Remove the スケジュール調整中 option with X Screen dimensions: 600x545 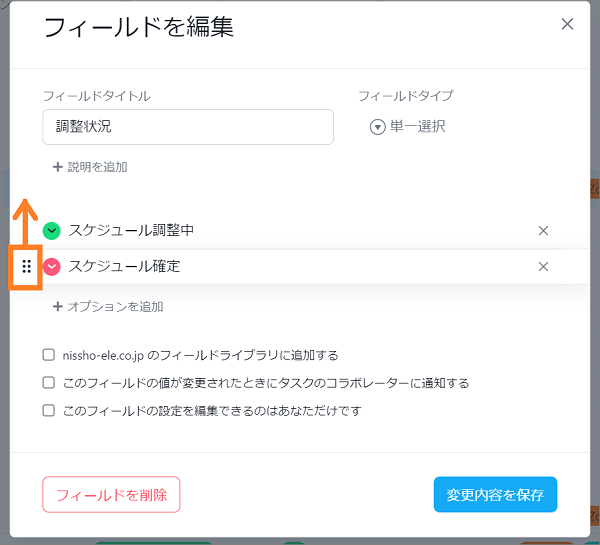click(543, 231)
